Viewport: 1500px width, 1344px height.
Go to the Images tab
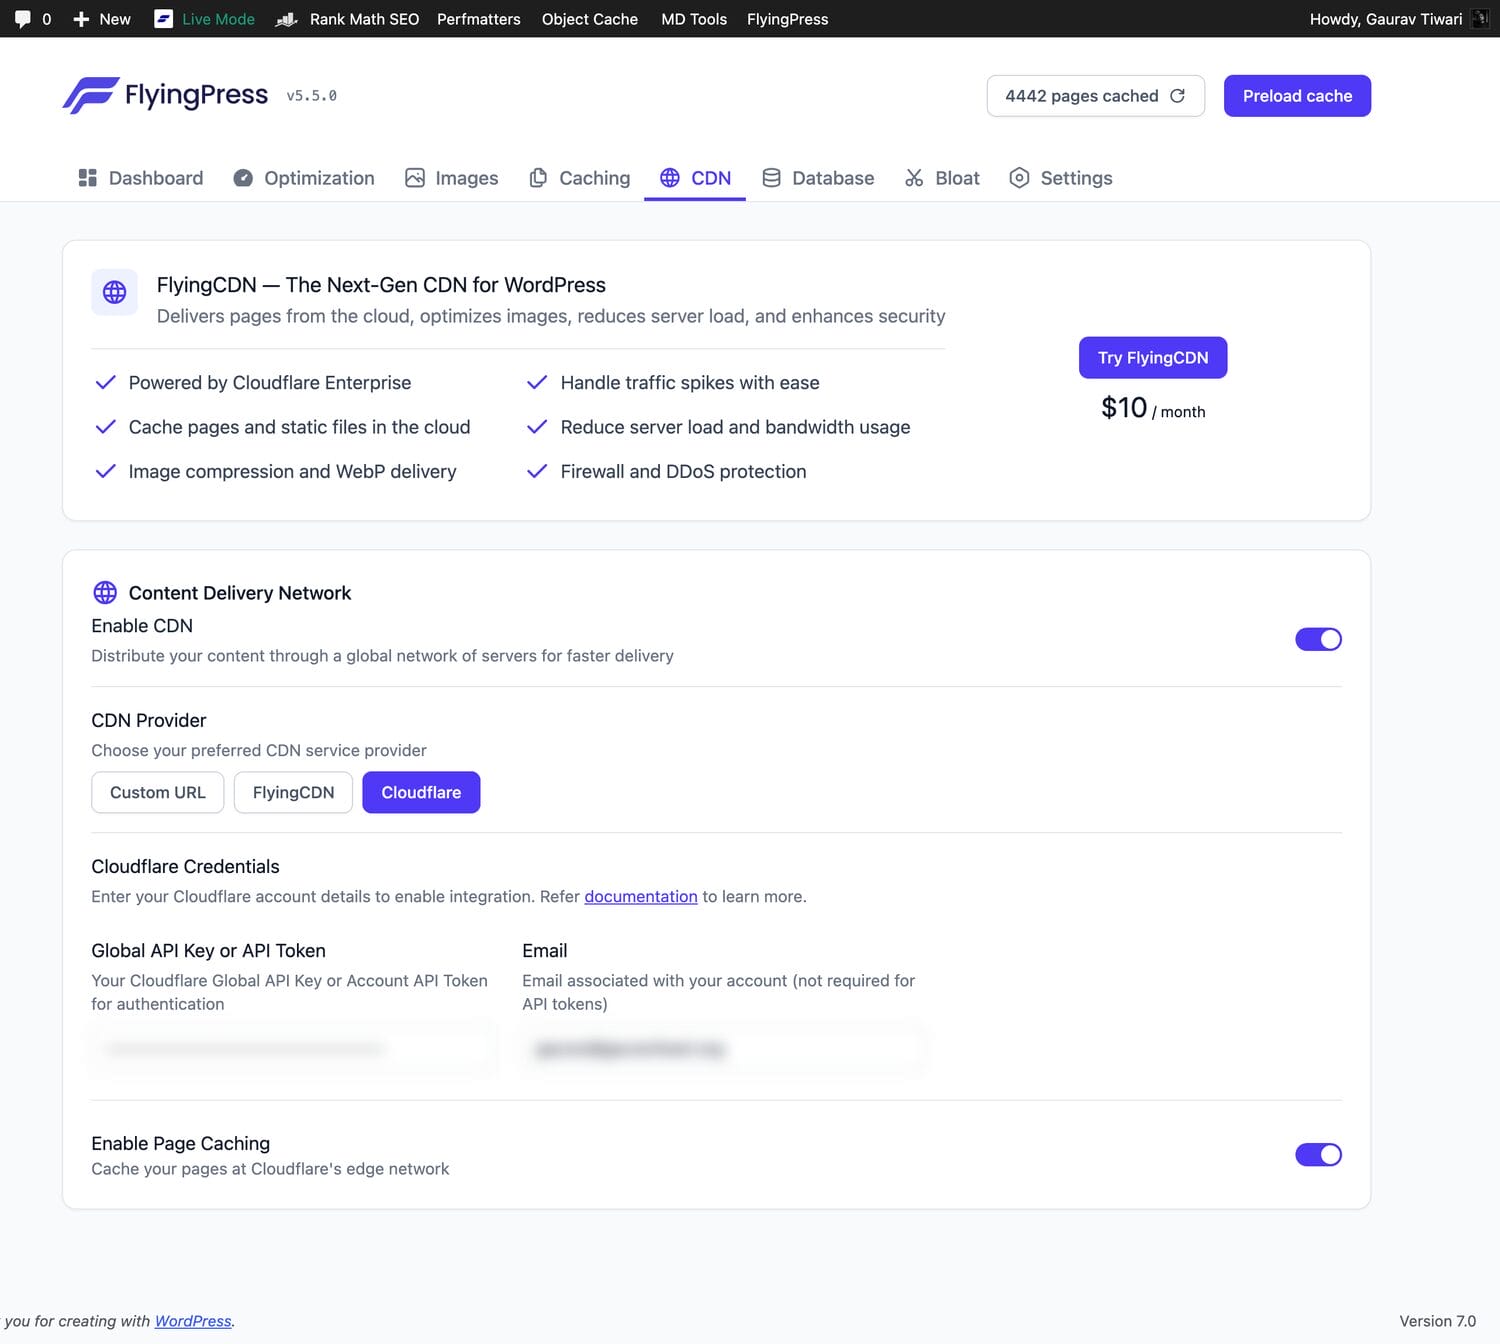pyautogui.click(x=452, y=178)
